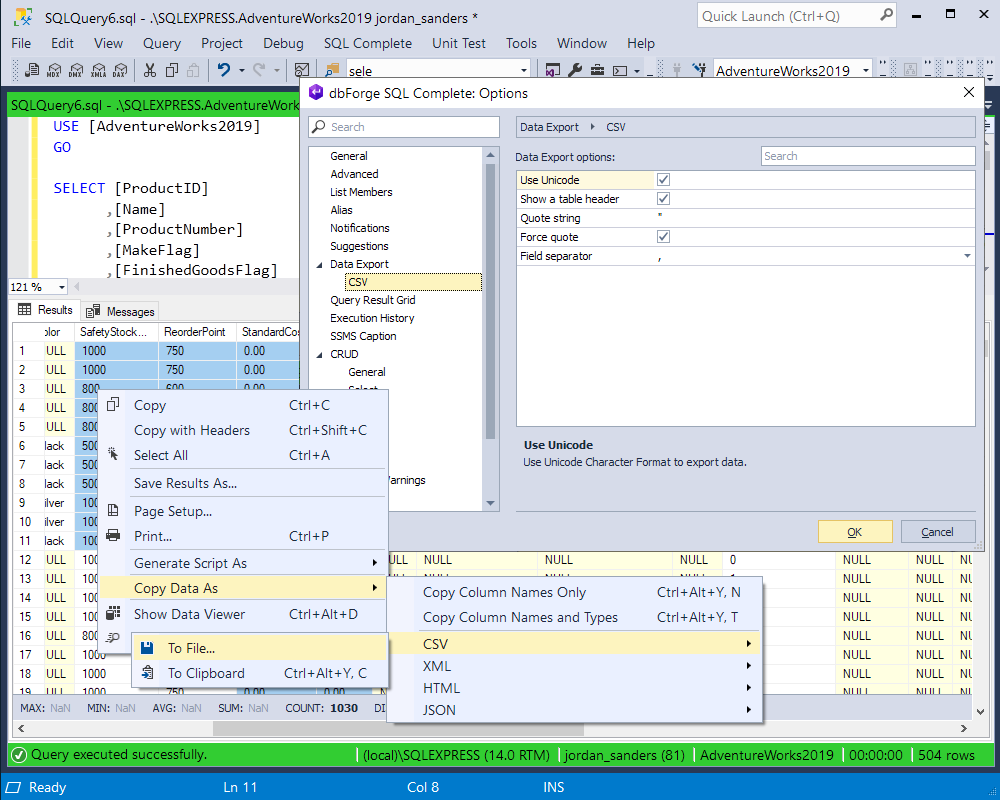The image size is (1000, 800).
Task: Click the Results grid tab icon
Action: pos(25,309)
